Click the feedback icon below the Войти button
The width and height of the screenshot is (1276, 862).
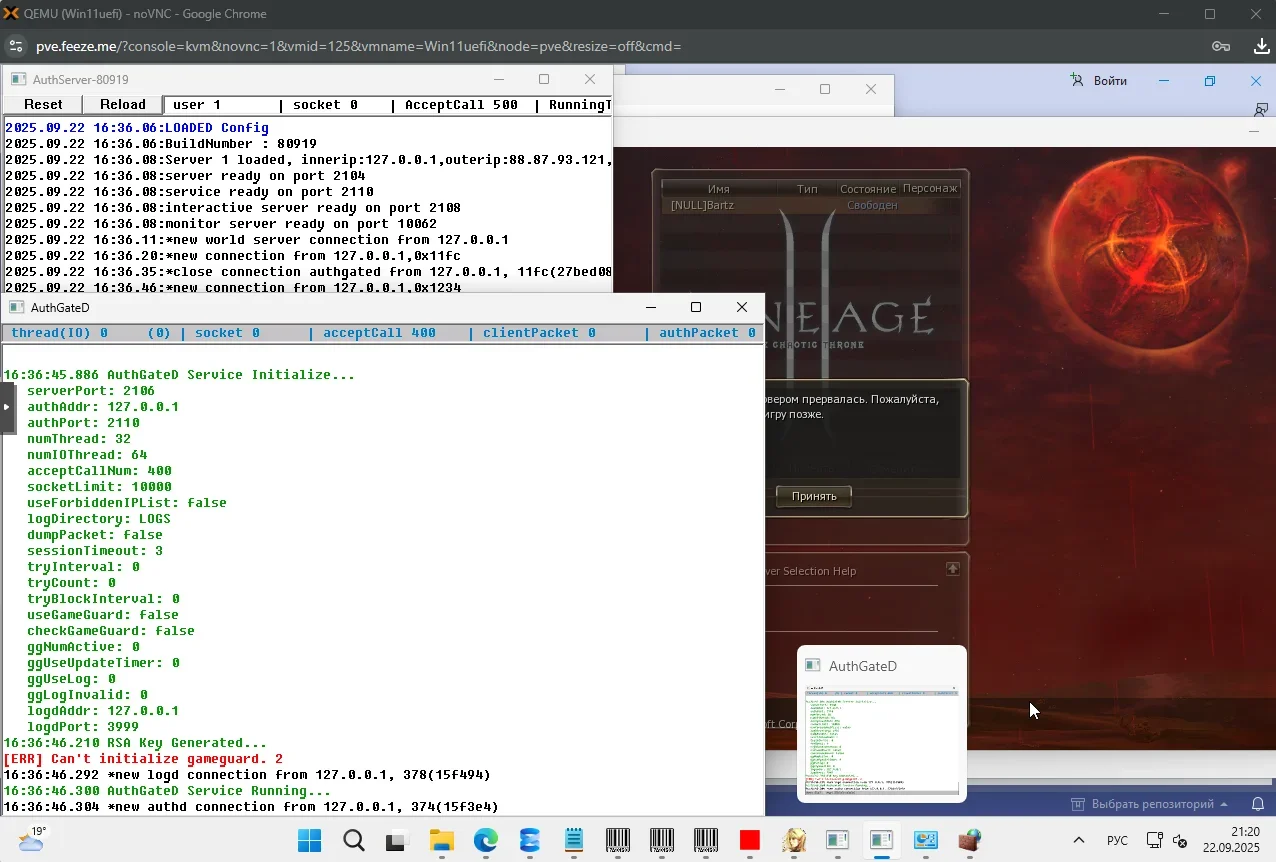1261,109
